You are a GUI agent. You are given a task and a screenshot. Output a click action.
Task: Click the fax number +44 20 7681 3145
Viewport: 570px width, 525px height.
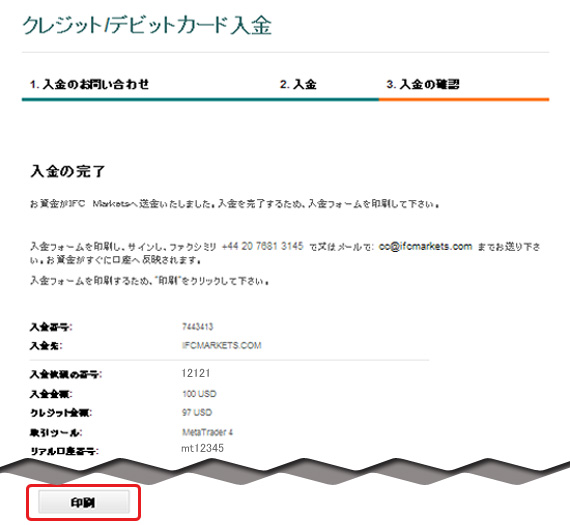262,246
